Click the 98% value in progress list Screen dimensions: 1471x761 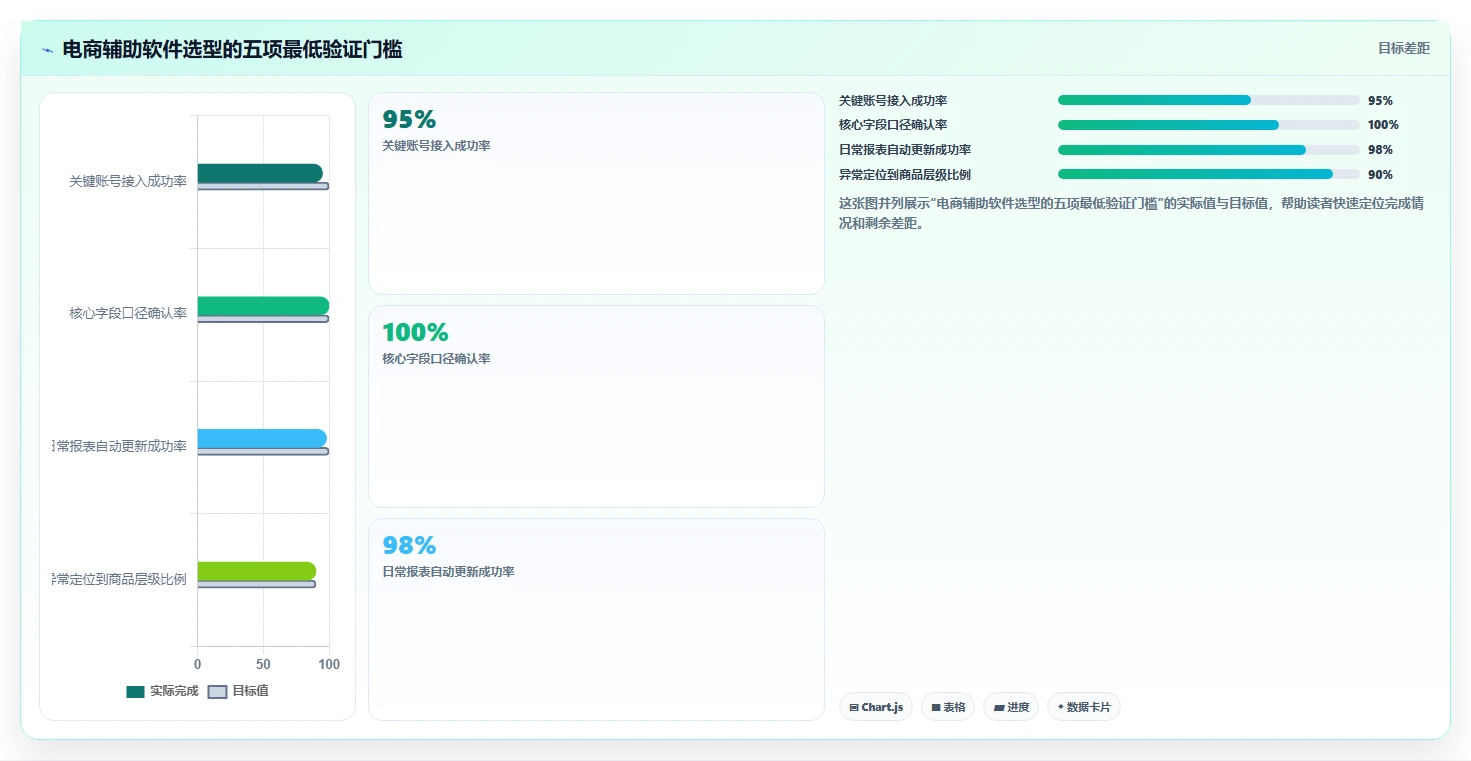click(x=1380, y=150)
